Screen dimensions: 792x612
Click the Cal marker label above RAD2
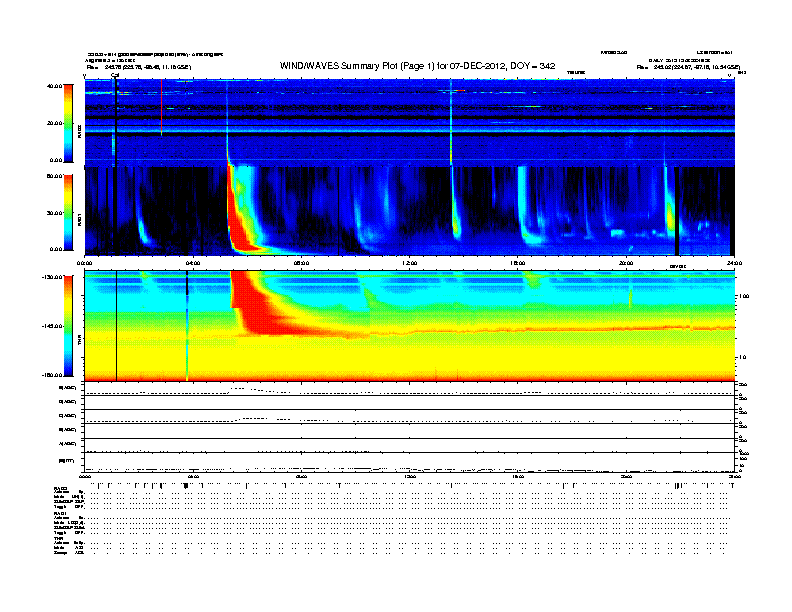point(115,76)
